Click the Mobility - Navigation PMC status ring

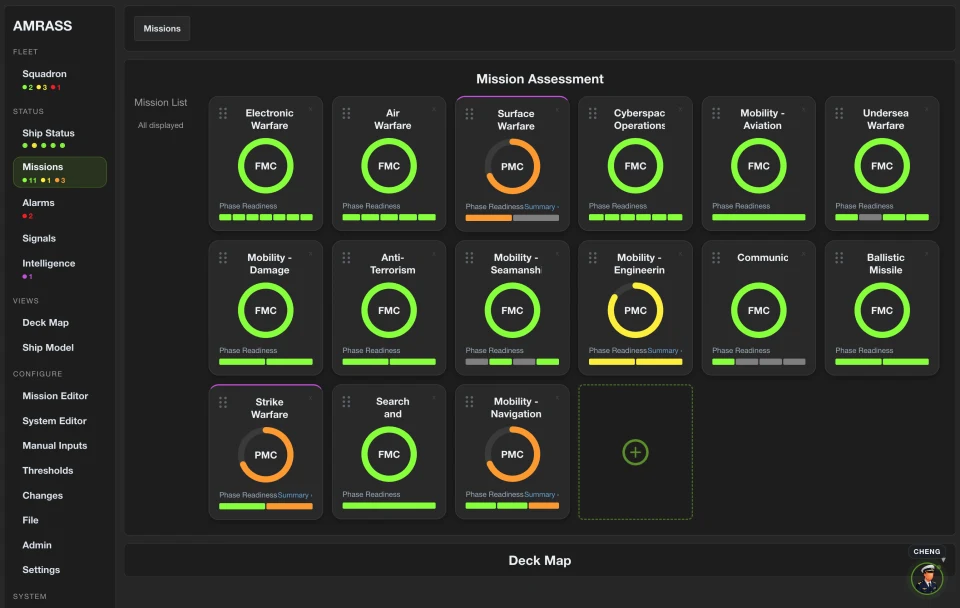point(512,454)
